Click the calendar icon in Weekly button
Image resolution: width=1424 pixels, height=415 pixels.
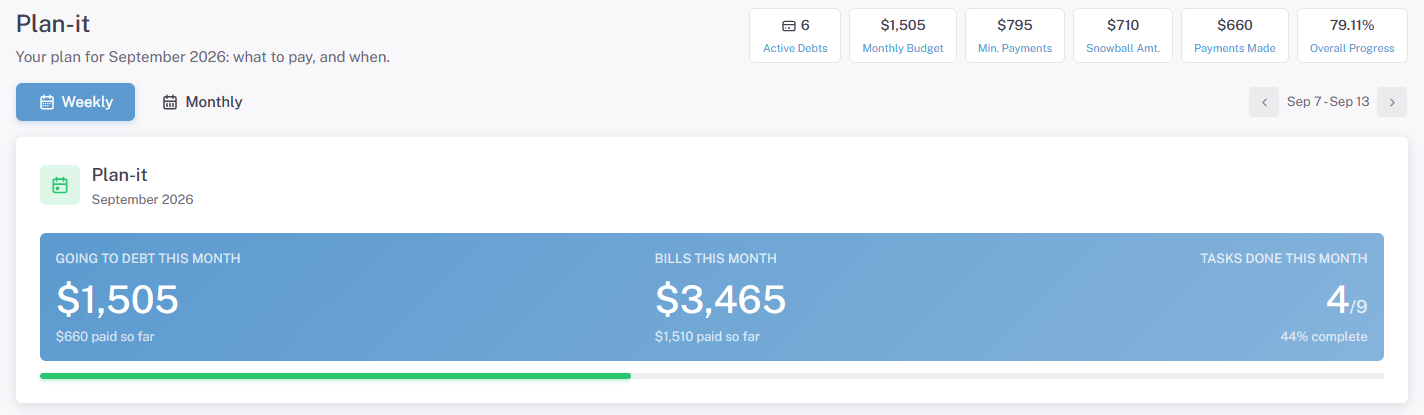(47, 102)
